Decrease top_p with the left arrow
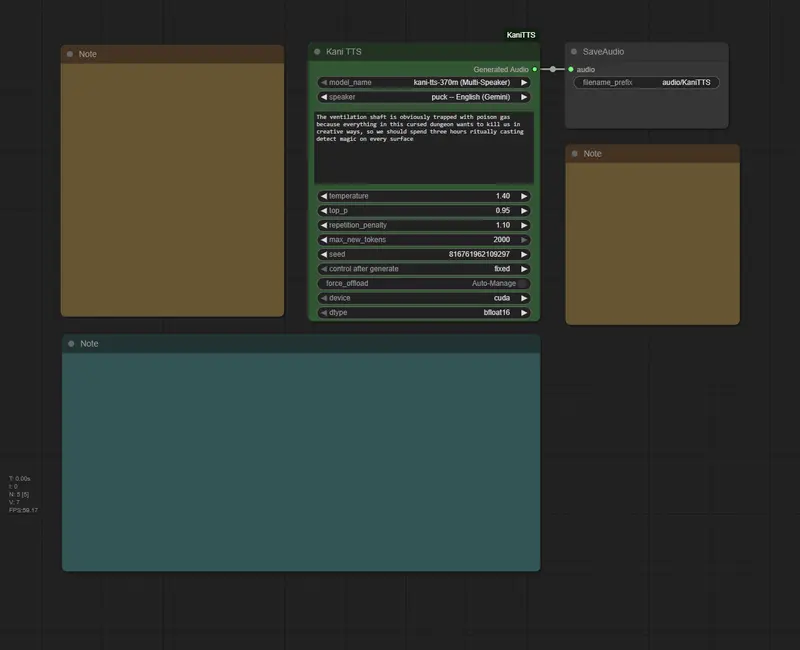This screenshot has width=800, height=650. tap(323, 211)
